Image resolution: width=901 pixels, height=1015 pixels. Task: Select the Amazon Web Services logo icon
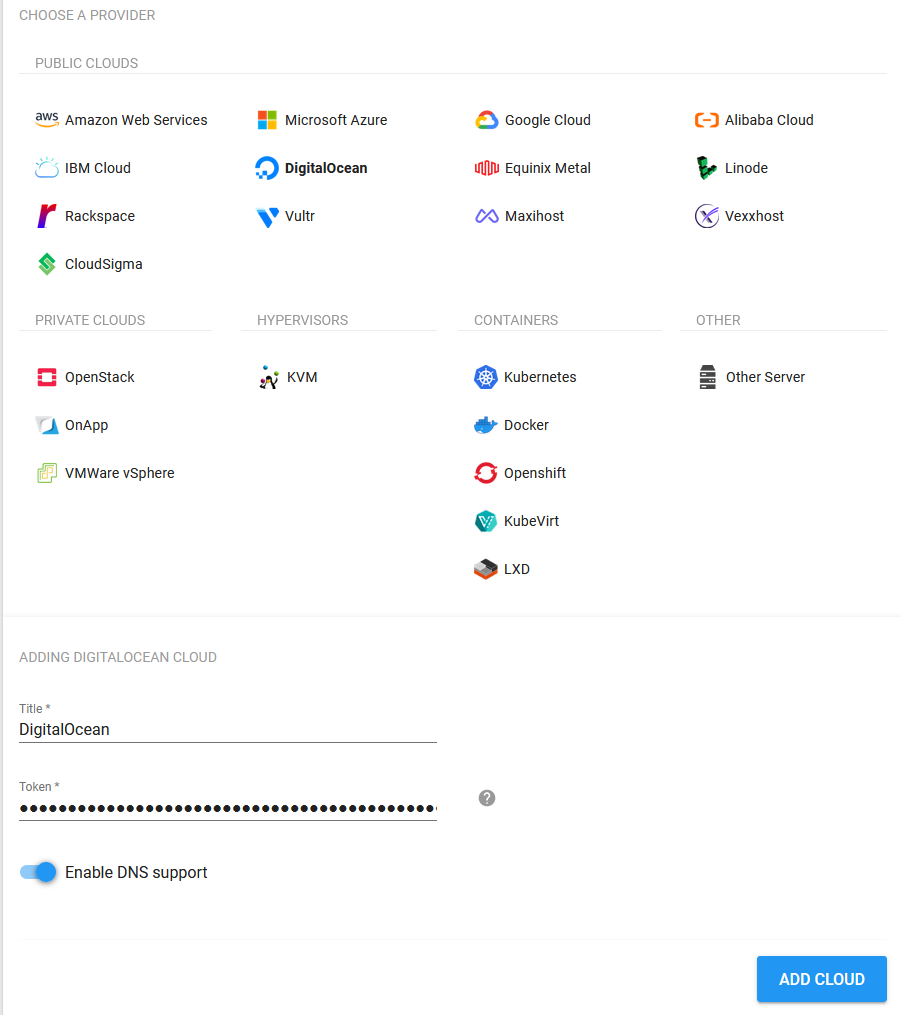pos(47,120)
